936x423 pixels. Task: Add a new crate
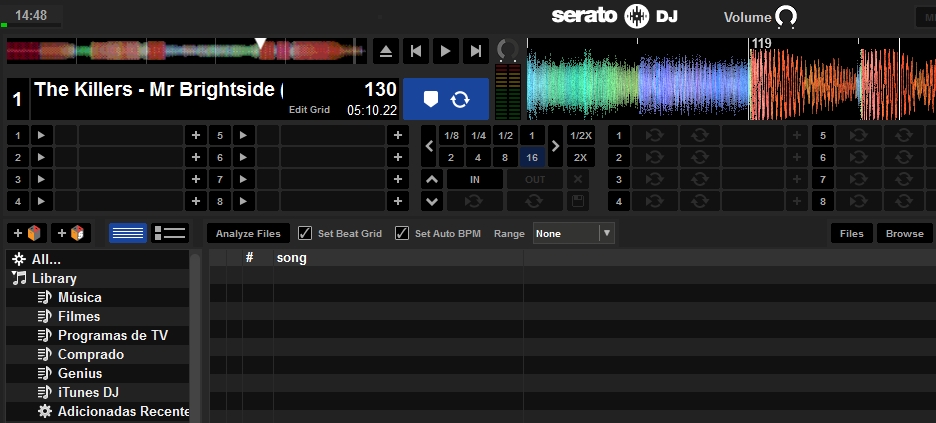tap(27, 233)
